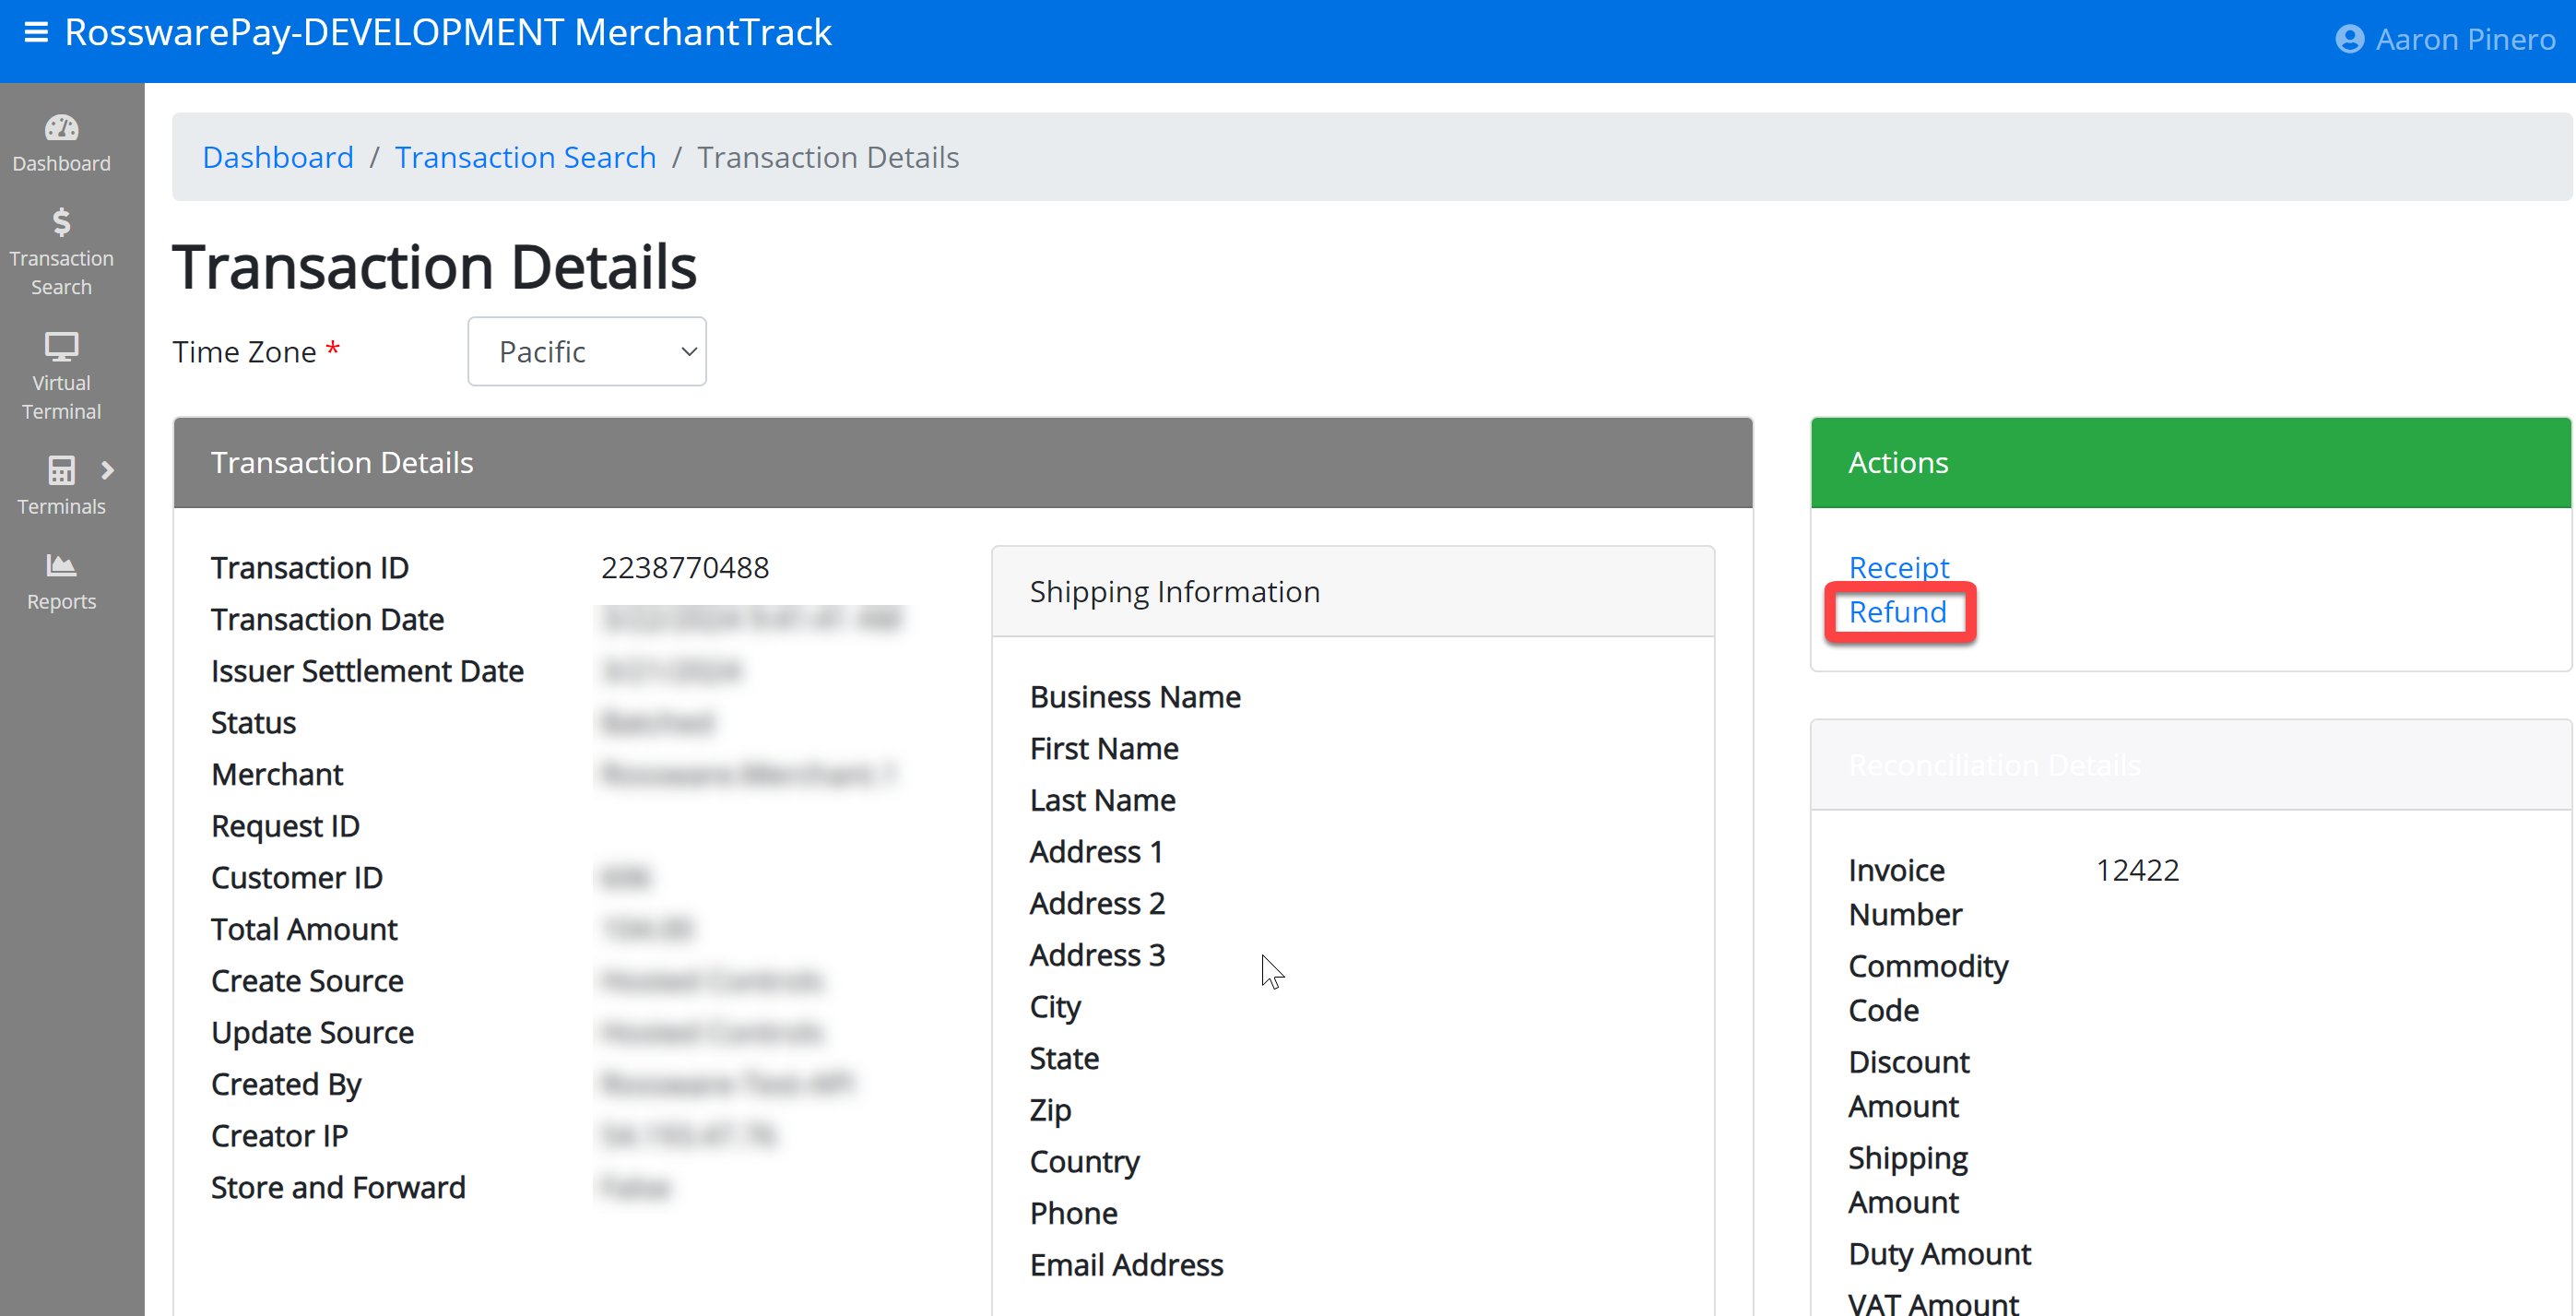
Task: Click the Dashboard gauge icon in sidebar
Action: 61,128
